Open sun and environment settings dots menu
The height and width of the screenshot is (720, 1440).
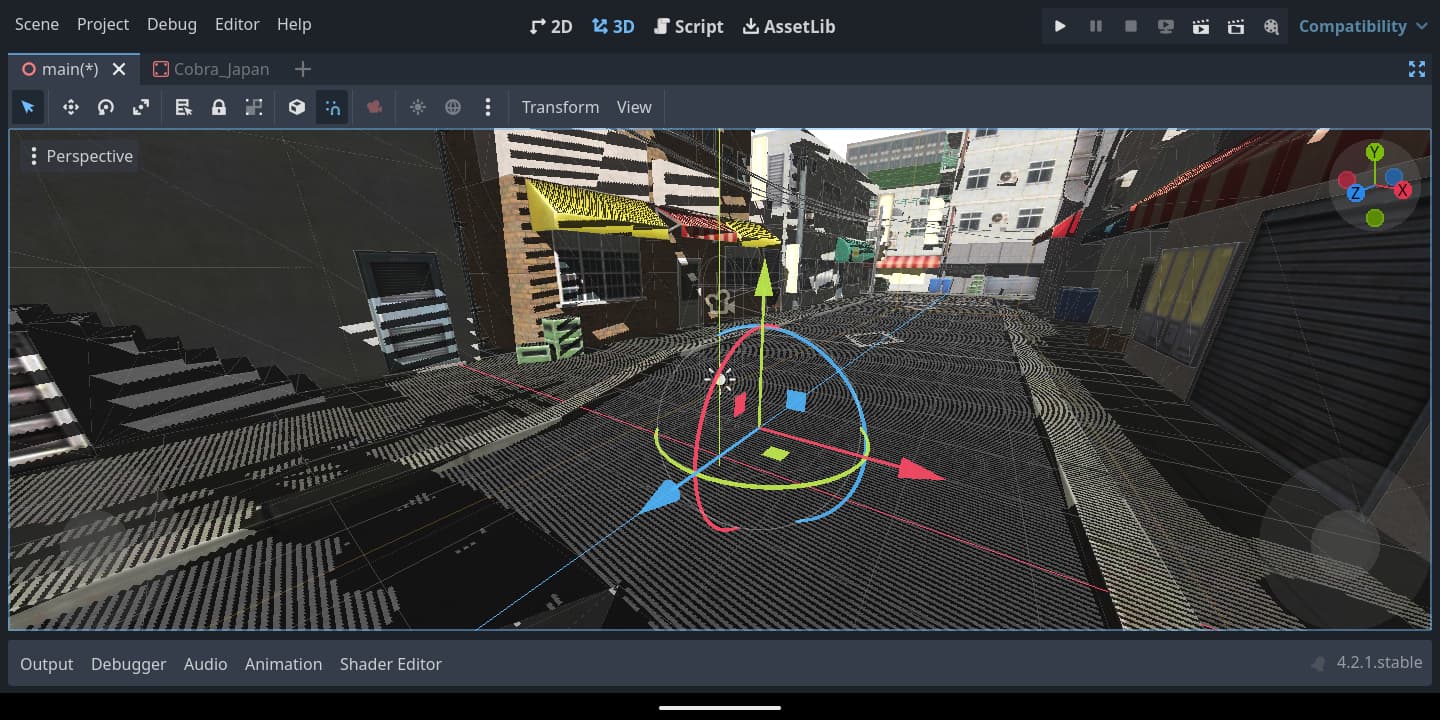[488, 107]
